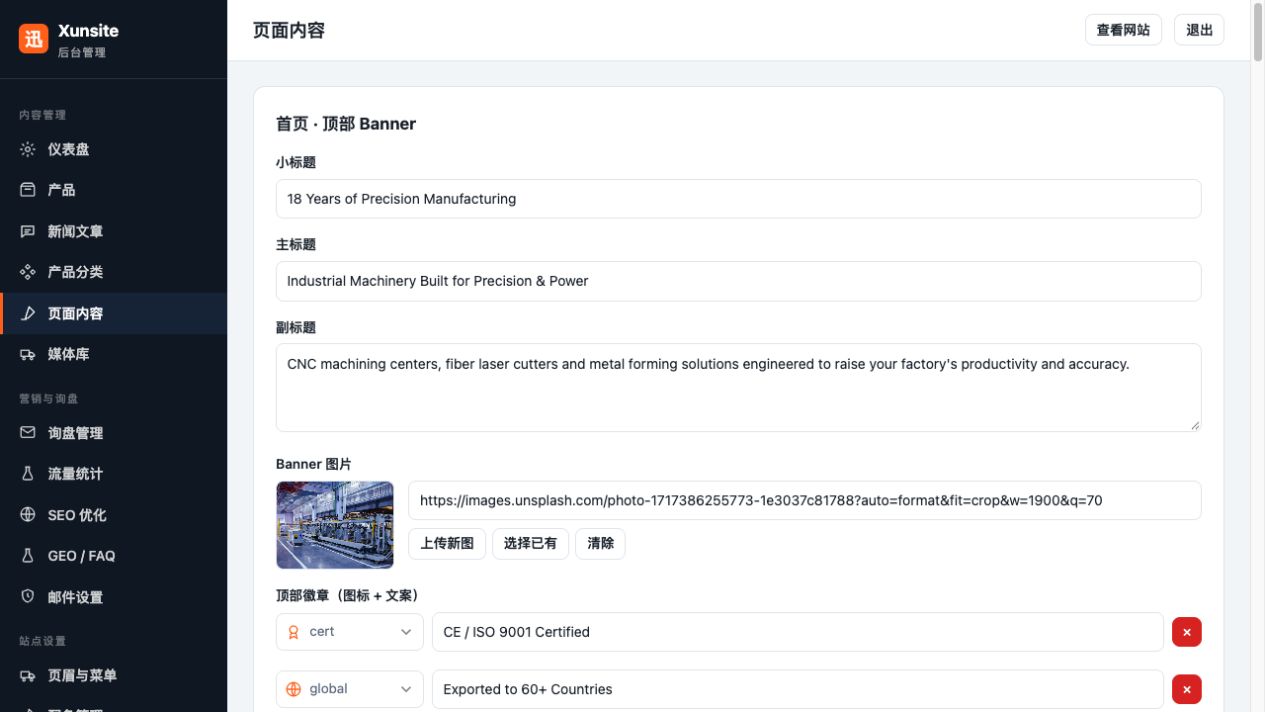This screenshot has height=712, width=1265.
Task: Click the Xunsite logo icon
Action: (33, 38)
